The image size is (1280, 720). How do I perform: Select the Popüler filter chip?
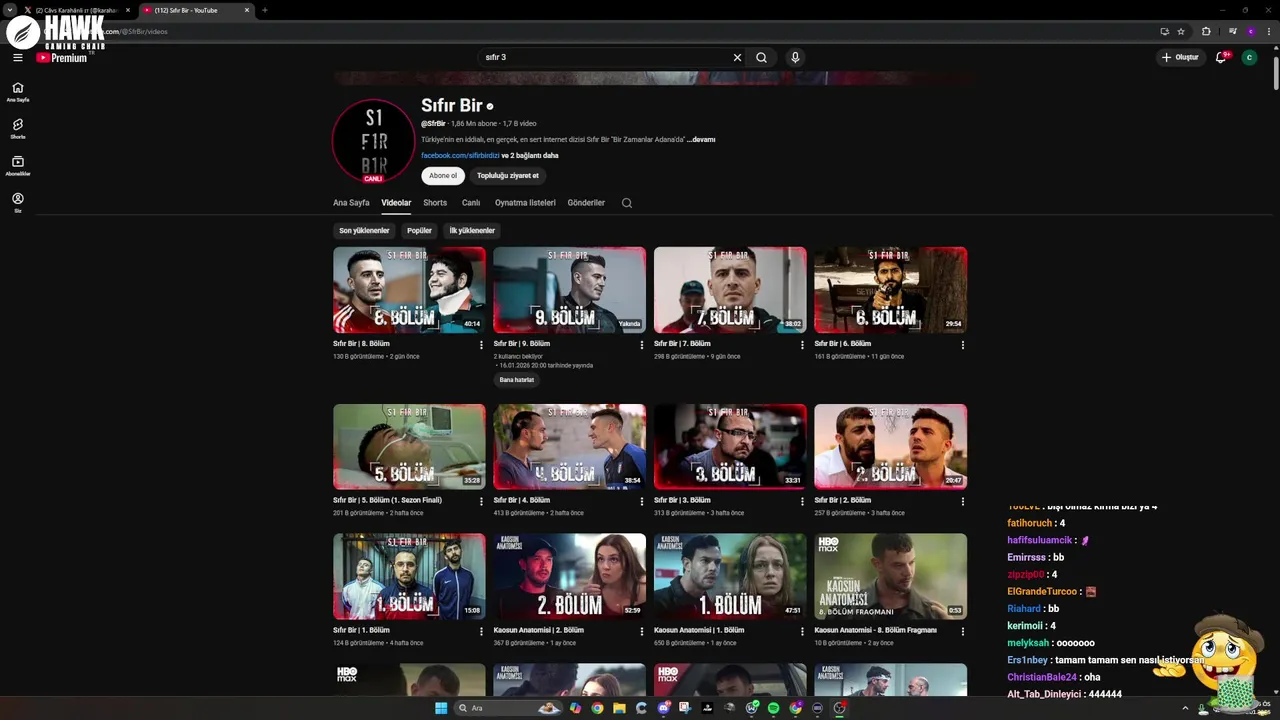[419, 230]
